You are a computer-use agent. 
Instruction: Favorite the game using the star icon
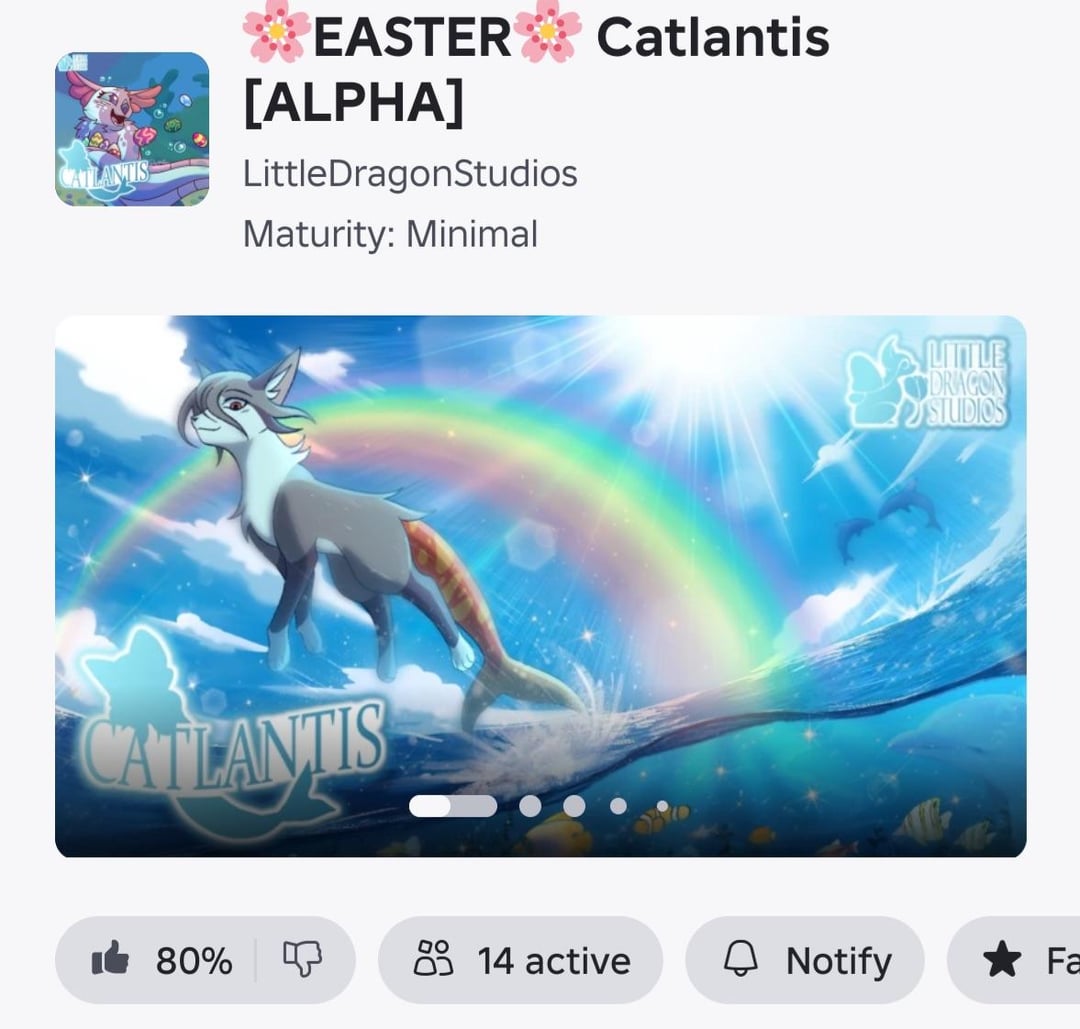[x=1001, y=959]
